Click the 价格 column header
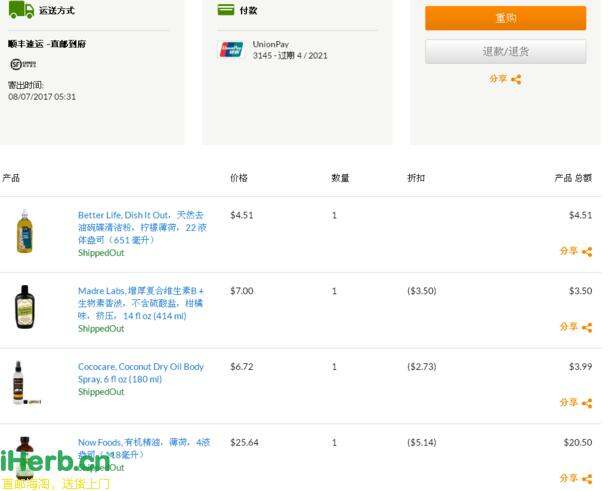 tap(239, 178)
